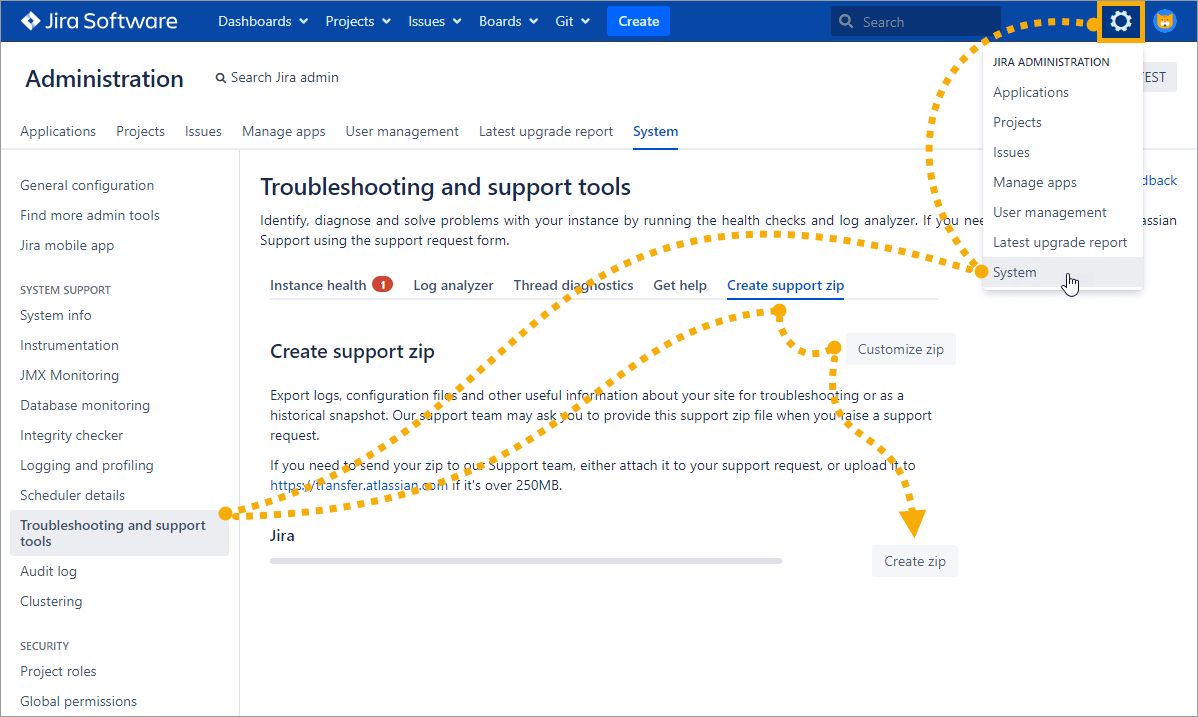
Task: Click the magnifier icon in Search Jira admin
Action: 221,78
